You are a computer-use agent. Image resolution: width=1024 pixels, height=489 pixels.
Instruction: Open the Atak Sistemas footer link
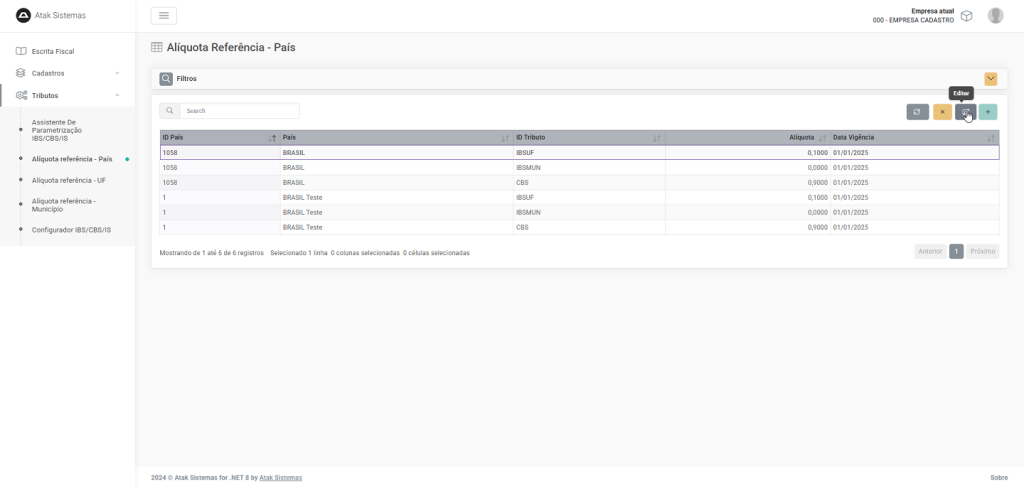pos(280,478)
